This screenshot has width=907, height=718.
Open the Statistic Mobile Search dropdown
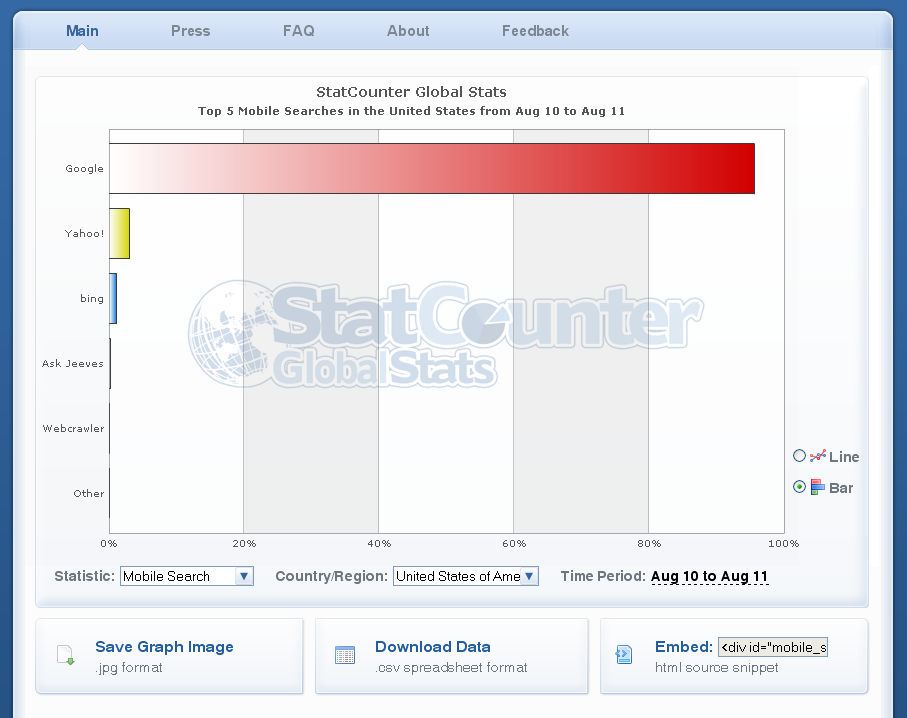pyautogui.click(x=187, y=576)
